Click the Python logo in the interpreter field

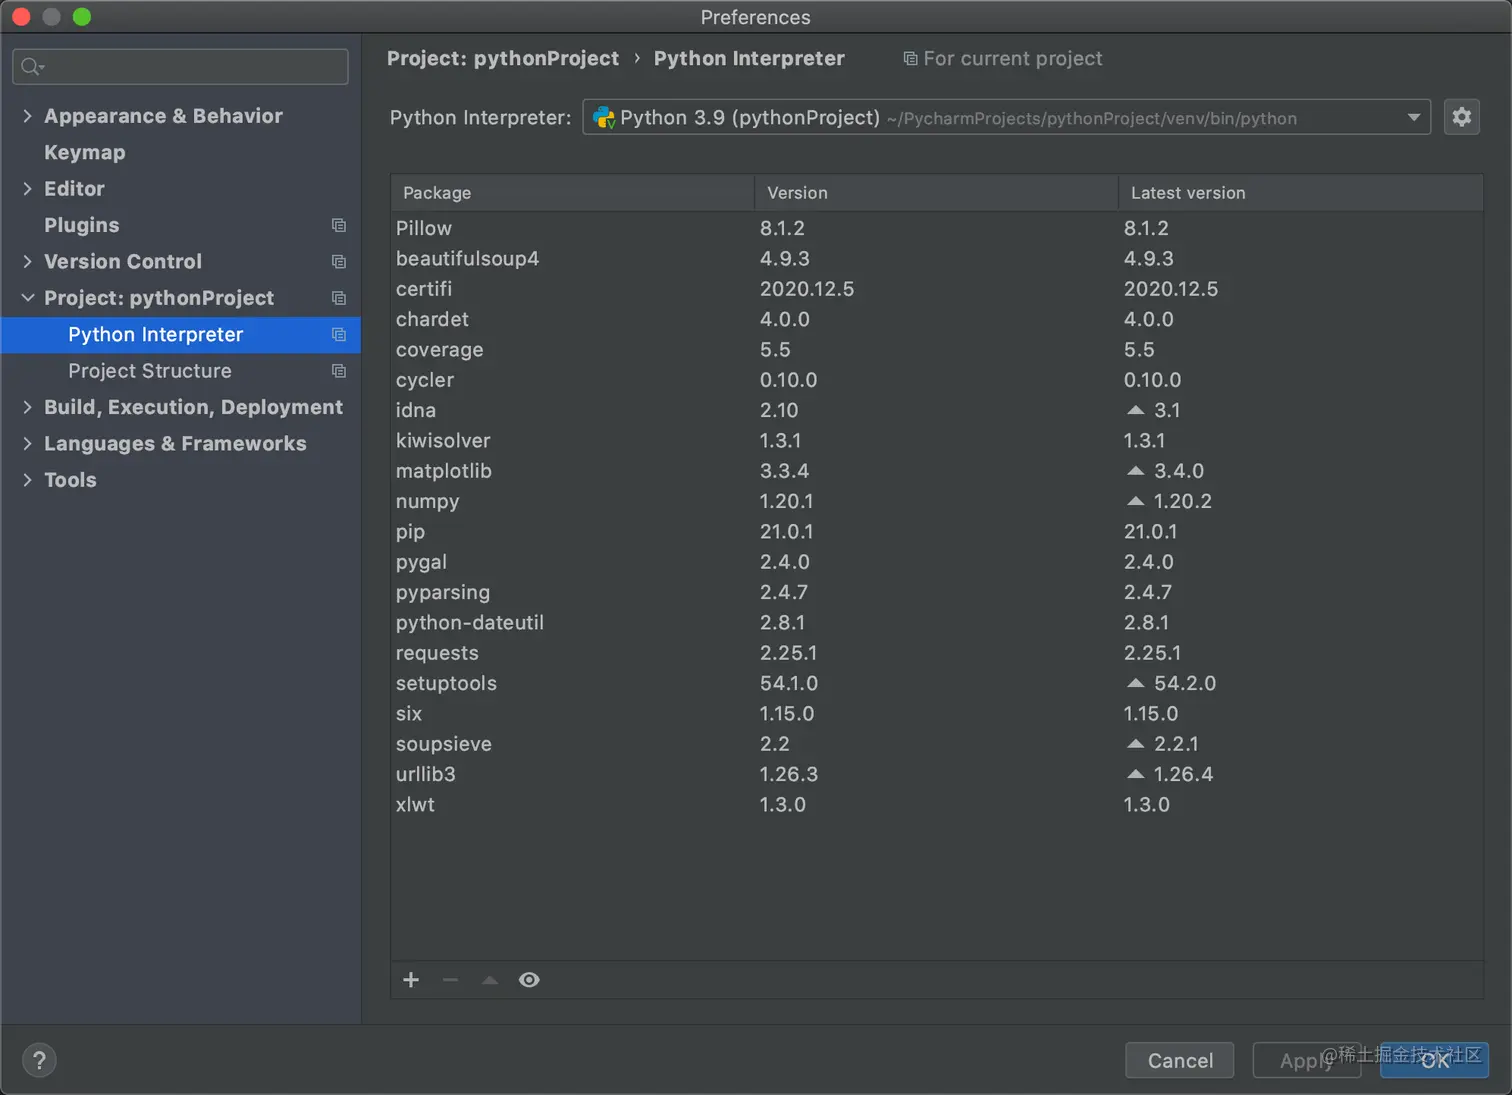coord(604,117)
